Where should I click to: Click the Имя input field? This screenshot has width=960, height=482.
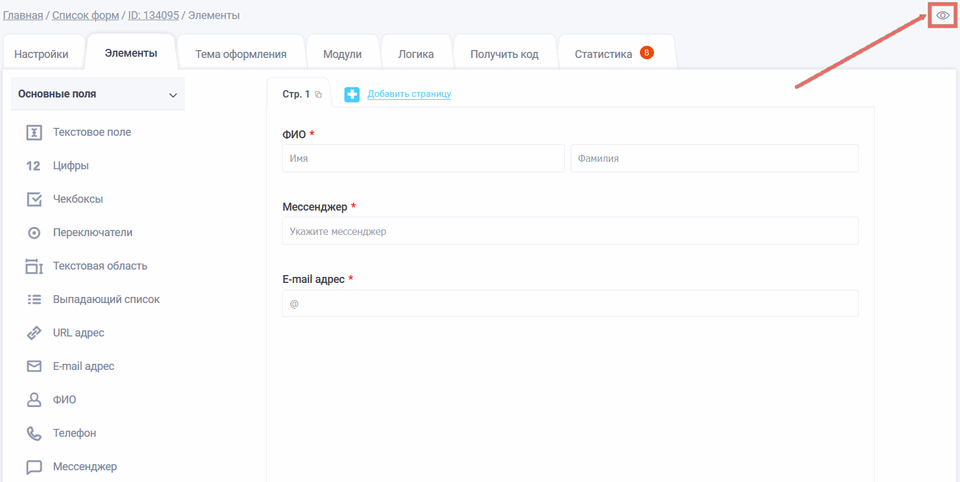(x=423, y=158)
